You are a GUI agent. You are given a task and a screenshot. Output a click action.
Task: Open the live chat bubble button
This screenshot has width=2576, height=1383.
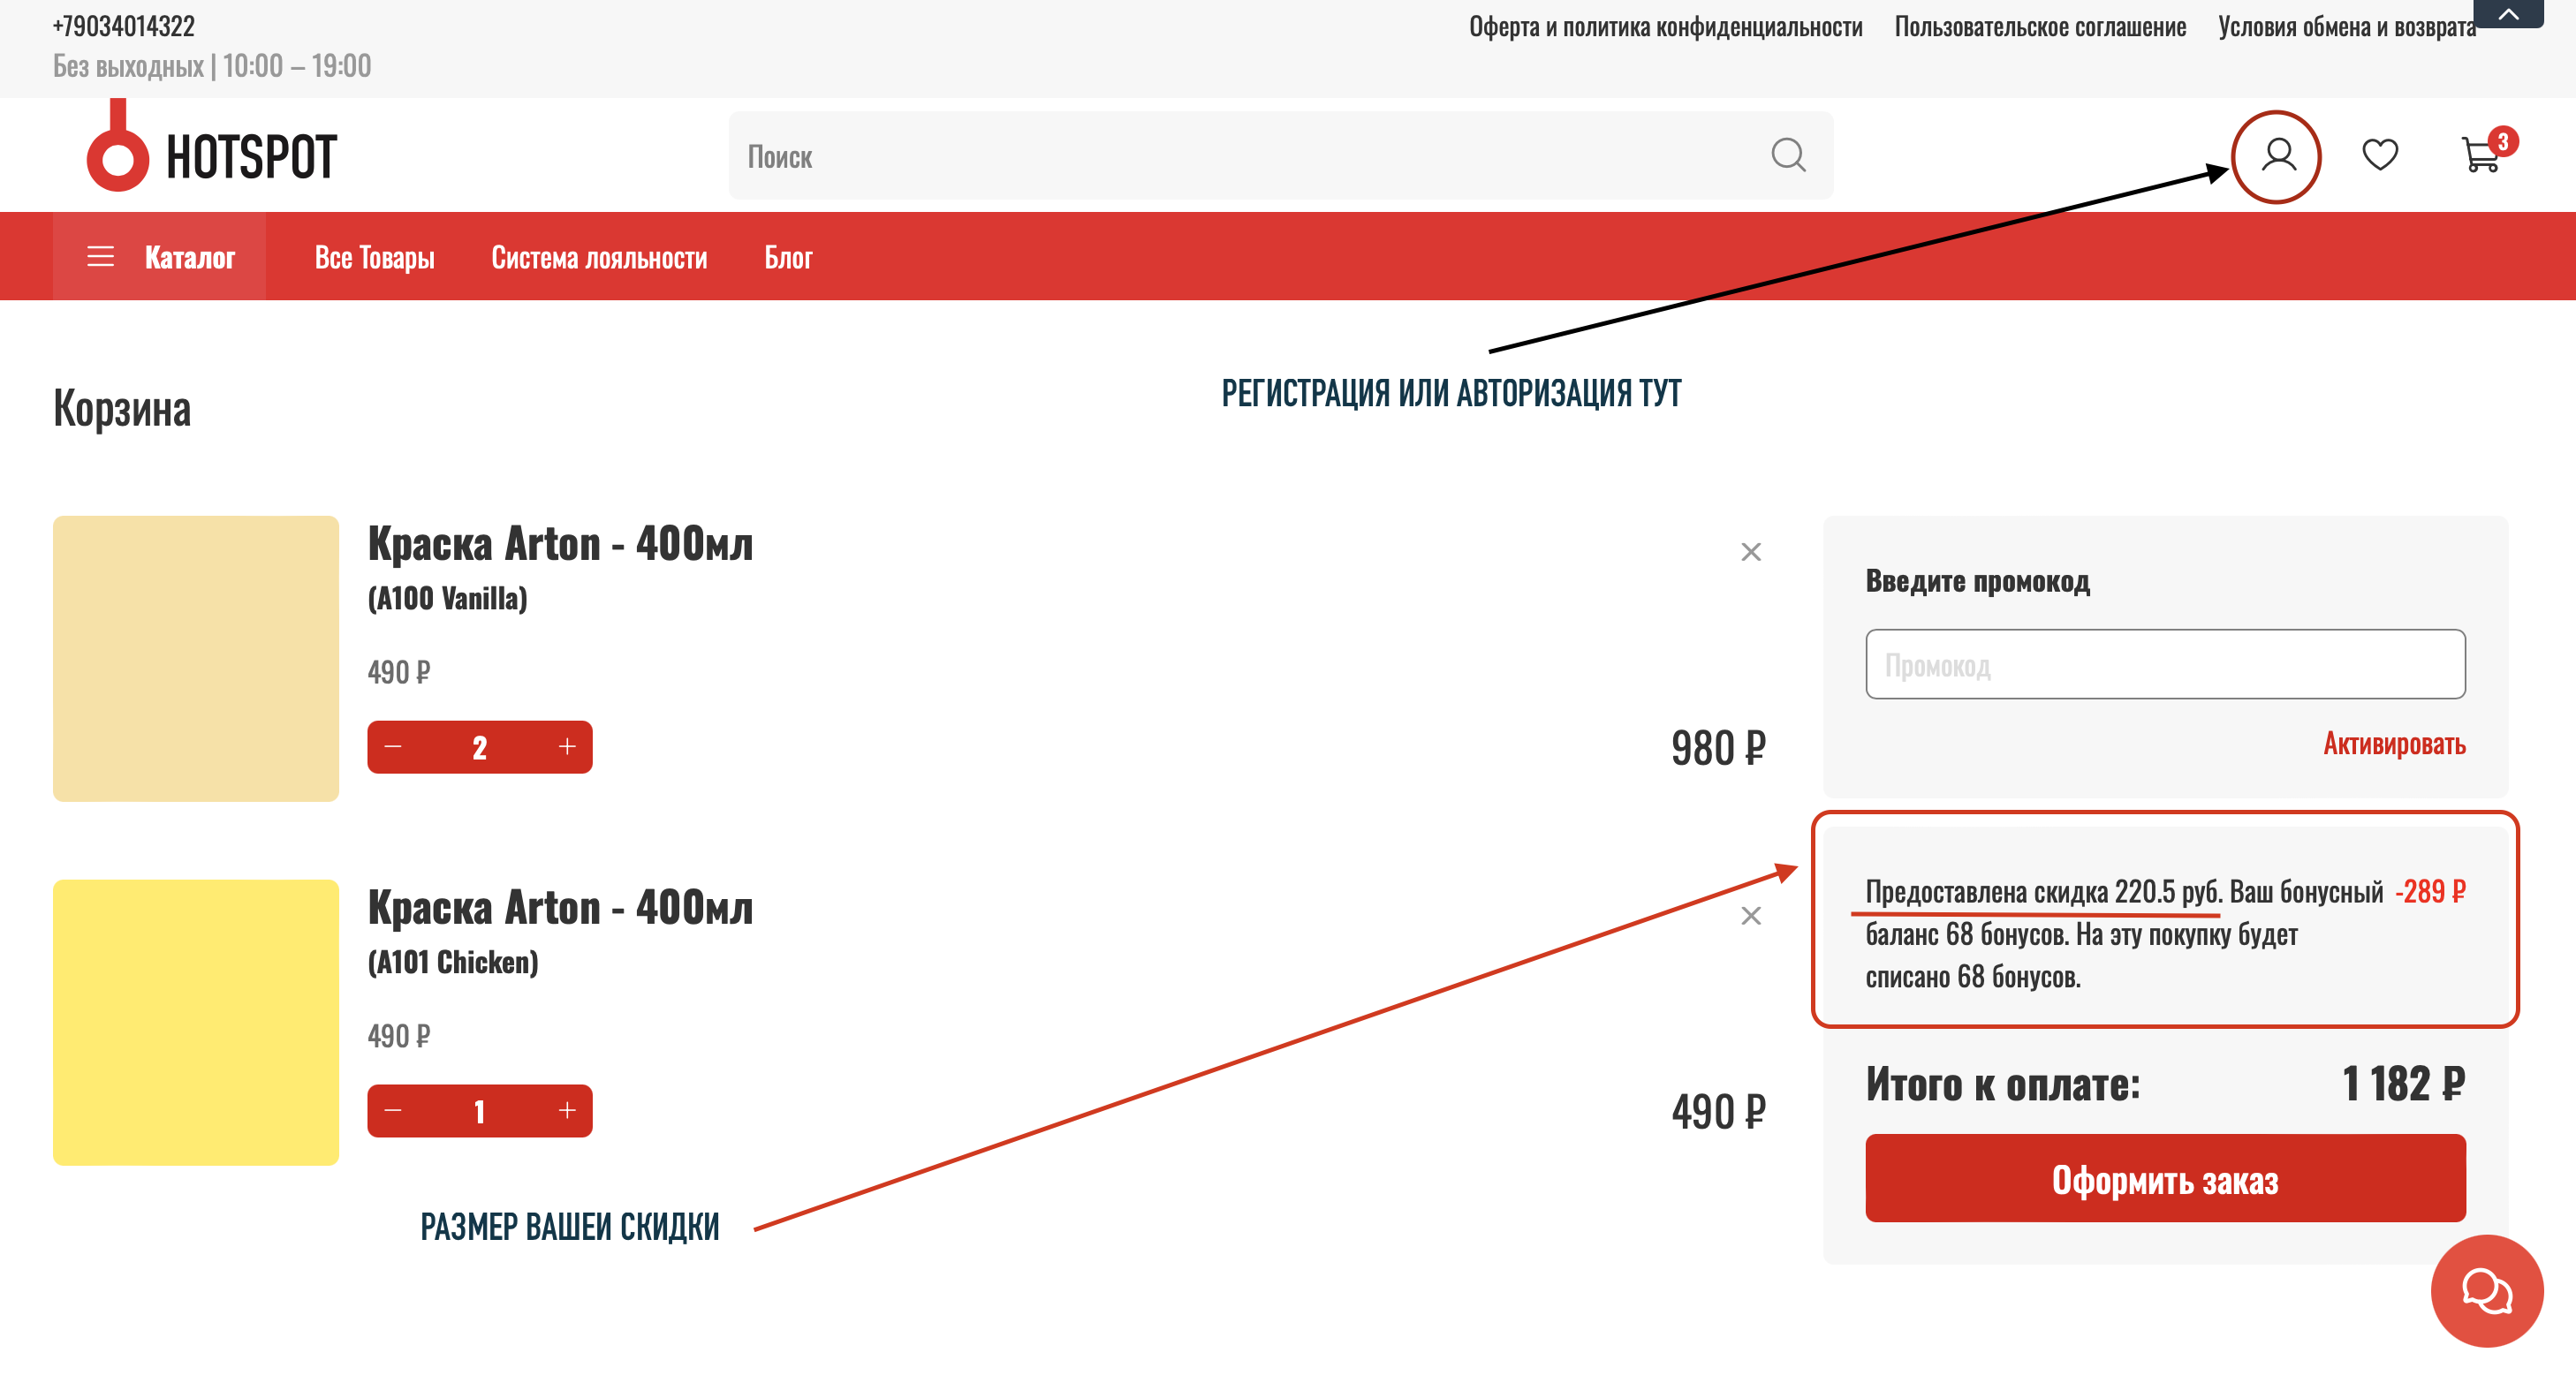[2486, 1290]
